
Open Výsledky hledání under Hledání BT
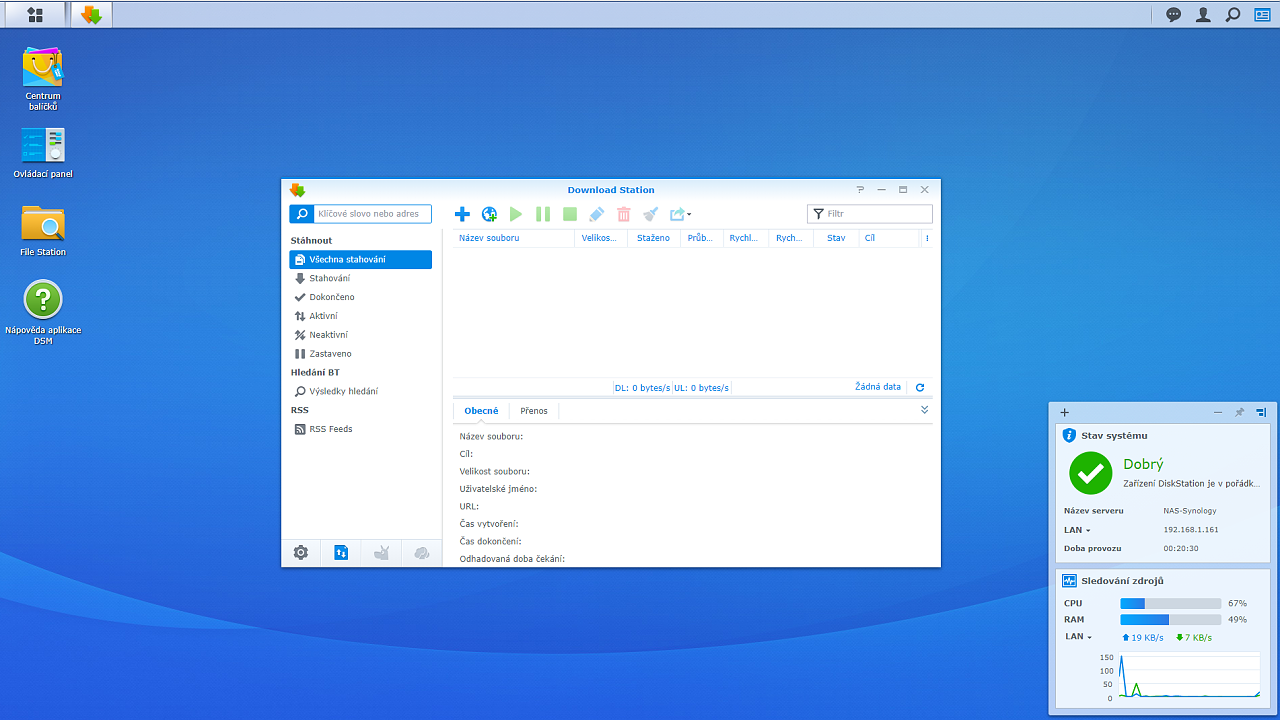click(361, 392)
